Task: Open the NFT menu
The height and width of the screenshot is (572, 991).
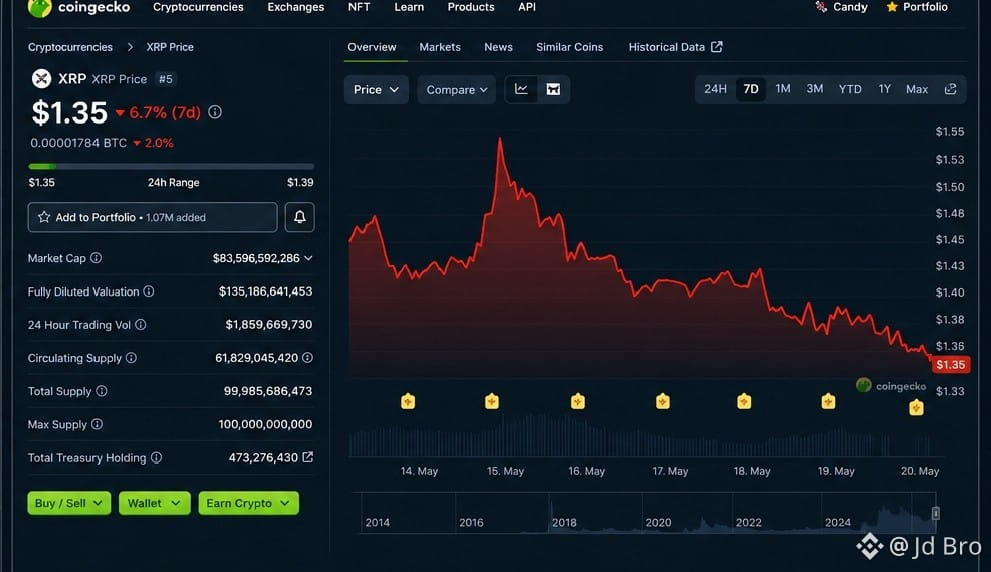Action: 359,7
